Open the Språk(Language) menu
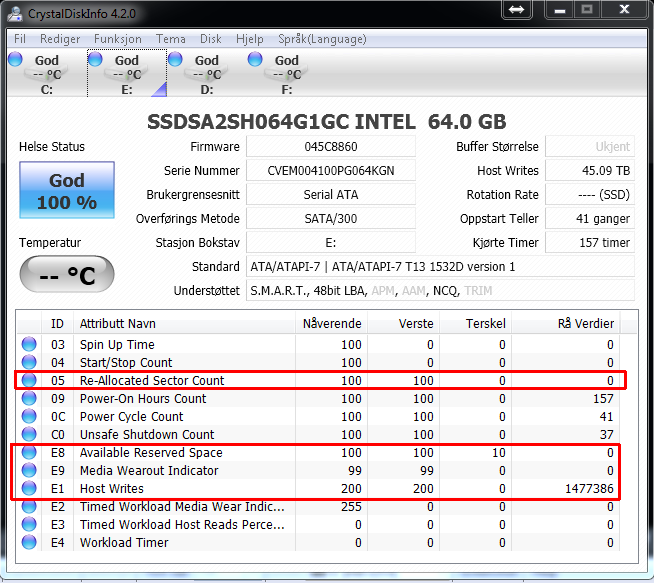This screenshot has height=583, width=654. (x=322, y=39)
